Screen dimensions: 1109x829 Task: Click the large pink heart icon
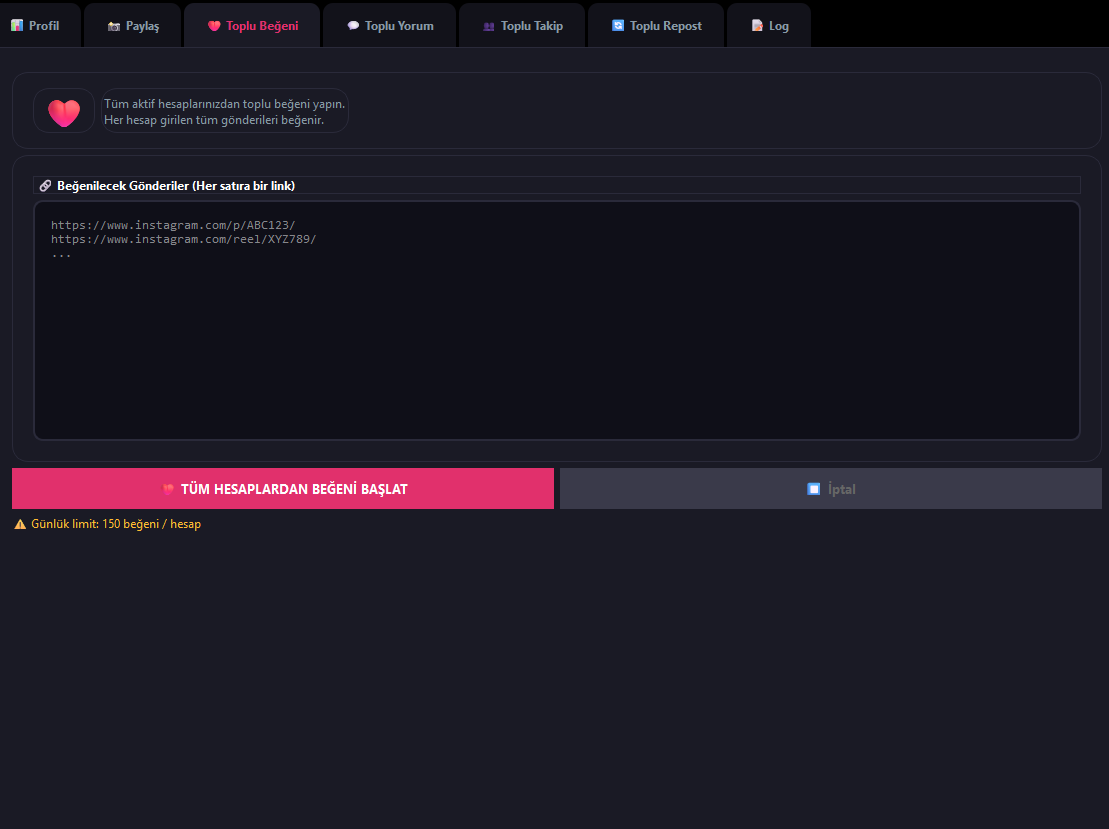(64, 112)
